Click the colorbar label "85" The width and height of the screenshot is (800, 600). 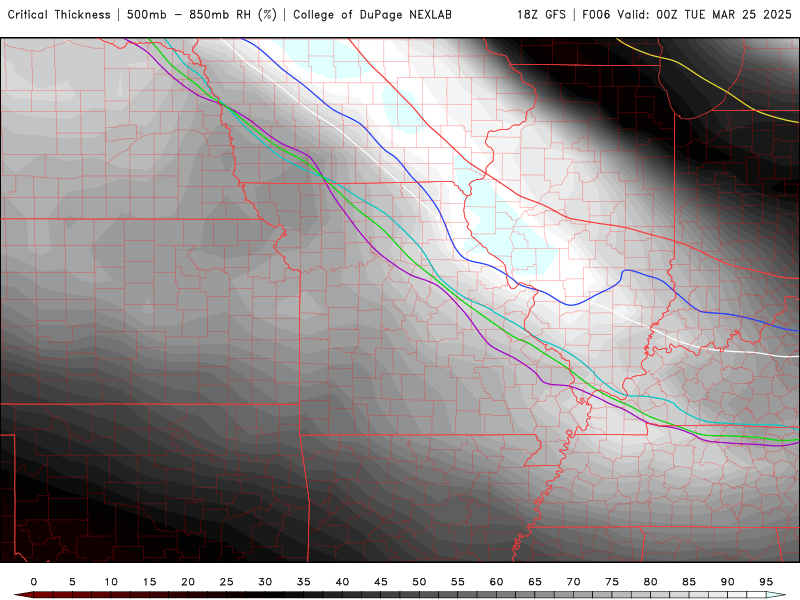point(689,582)
